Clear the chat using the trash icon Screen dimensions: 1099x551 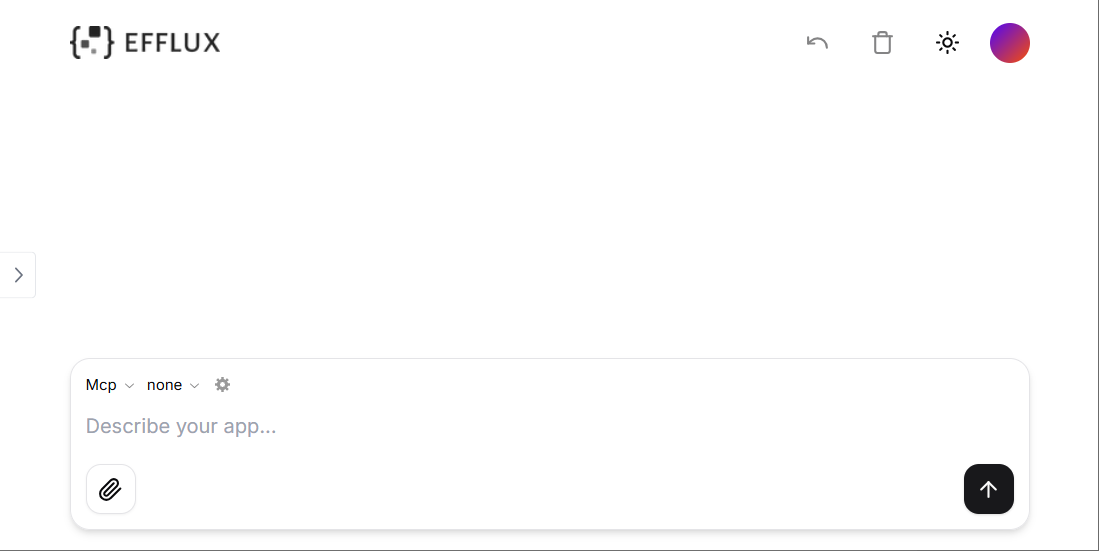(x=882, y=43)
